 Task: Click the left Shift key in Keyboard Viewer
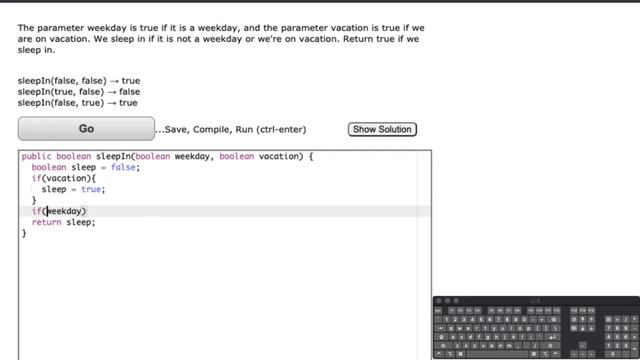click(443, 346)
